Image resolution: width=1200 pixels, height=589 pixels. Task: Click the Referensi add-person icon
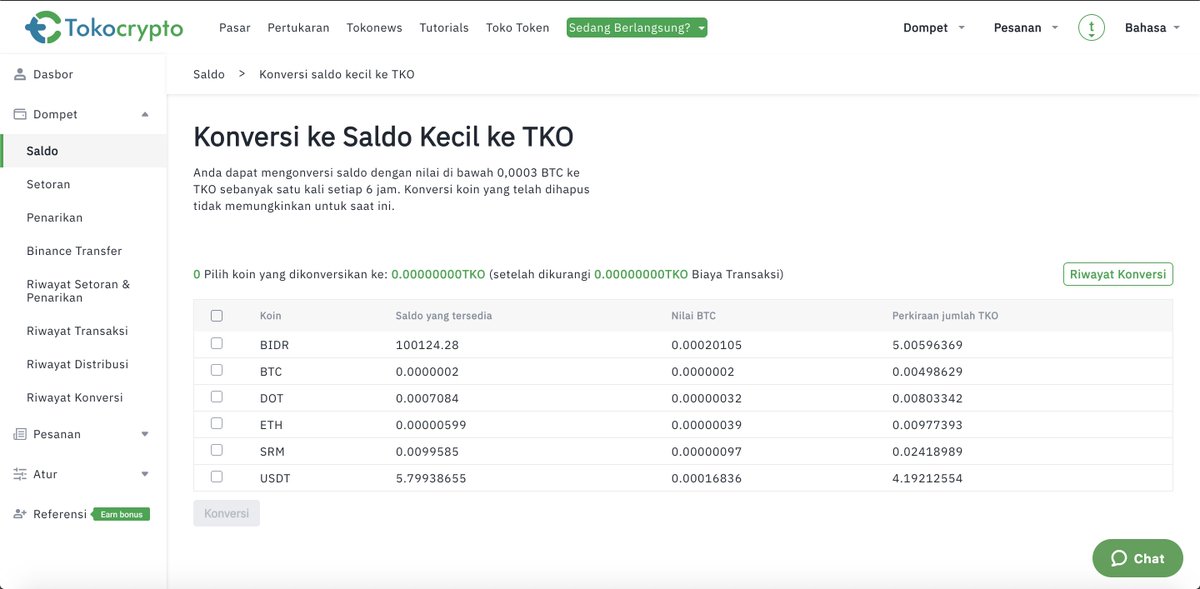tap(20, 514)
